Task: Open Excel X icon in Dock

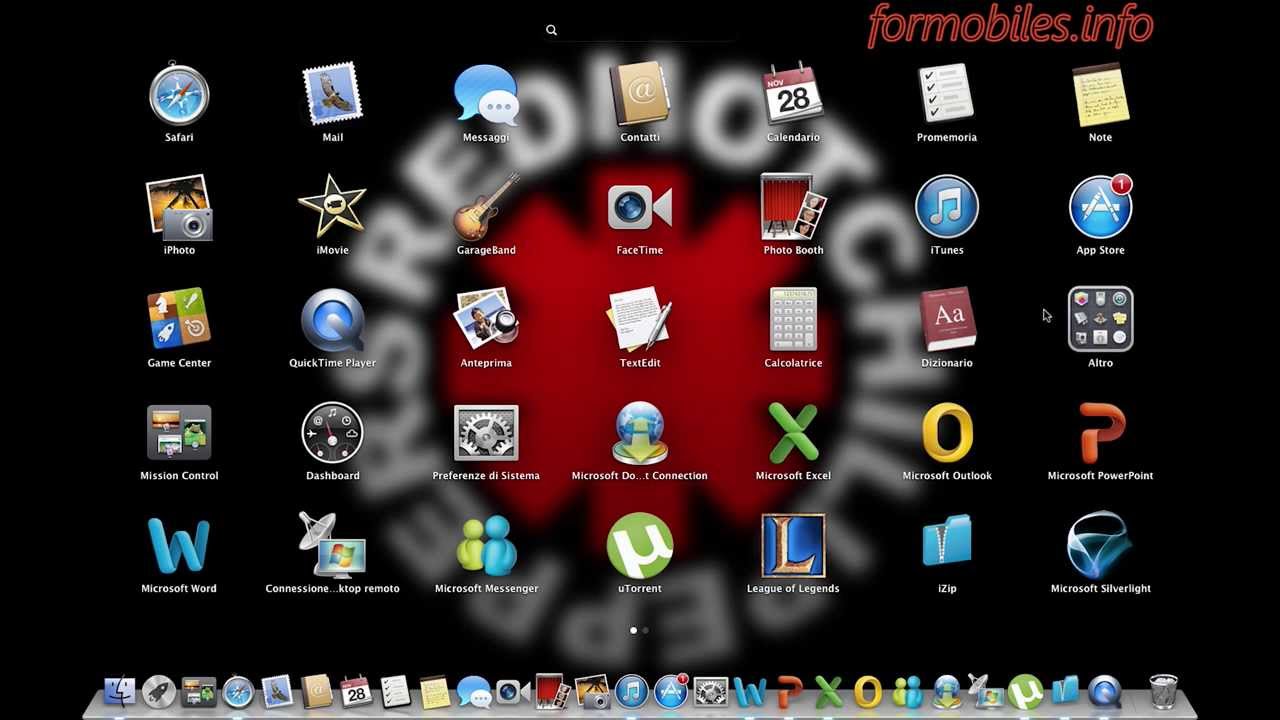Action: pyautogui.click(x=828, y=692)
